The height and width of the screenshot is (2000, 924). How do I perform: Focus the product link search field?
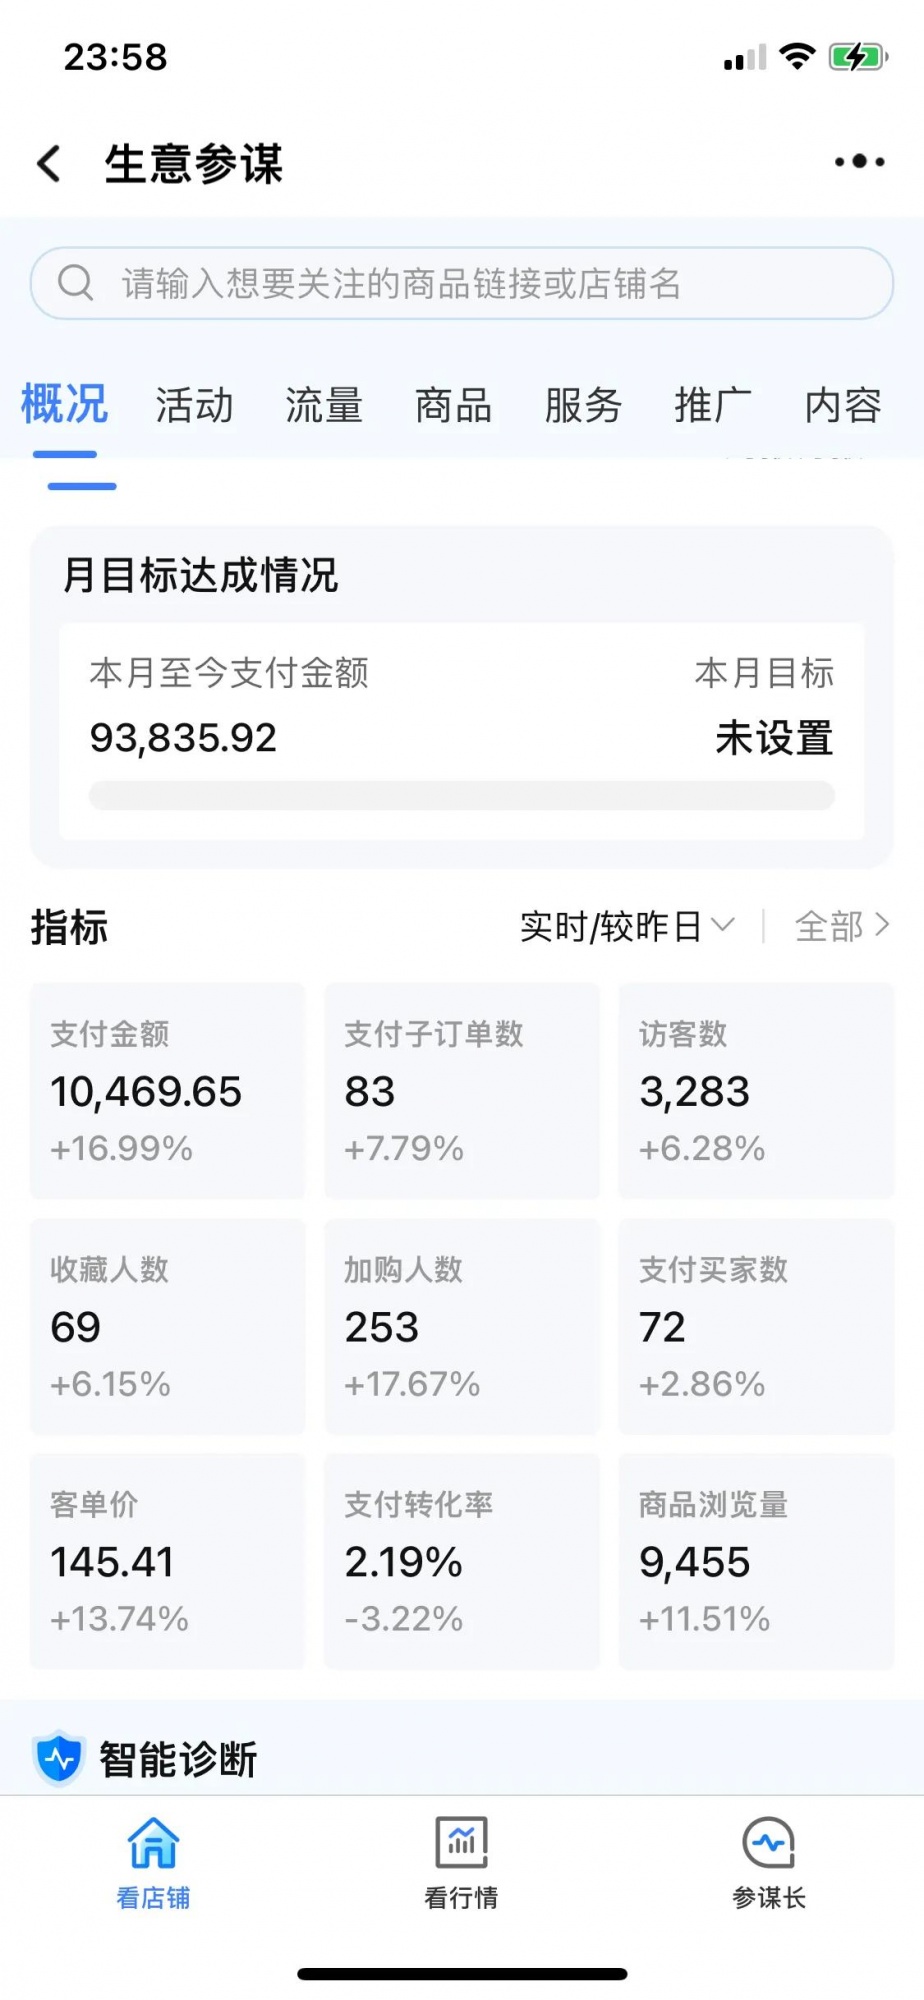coord(480,284)
